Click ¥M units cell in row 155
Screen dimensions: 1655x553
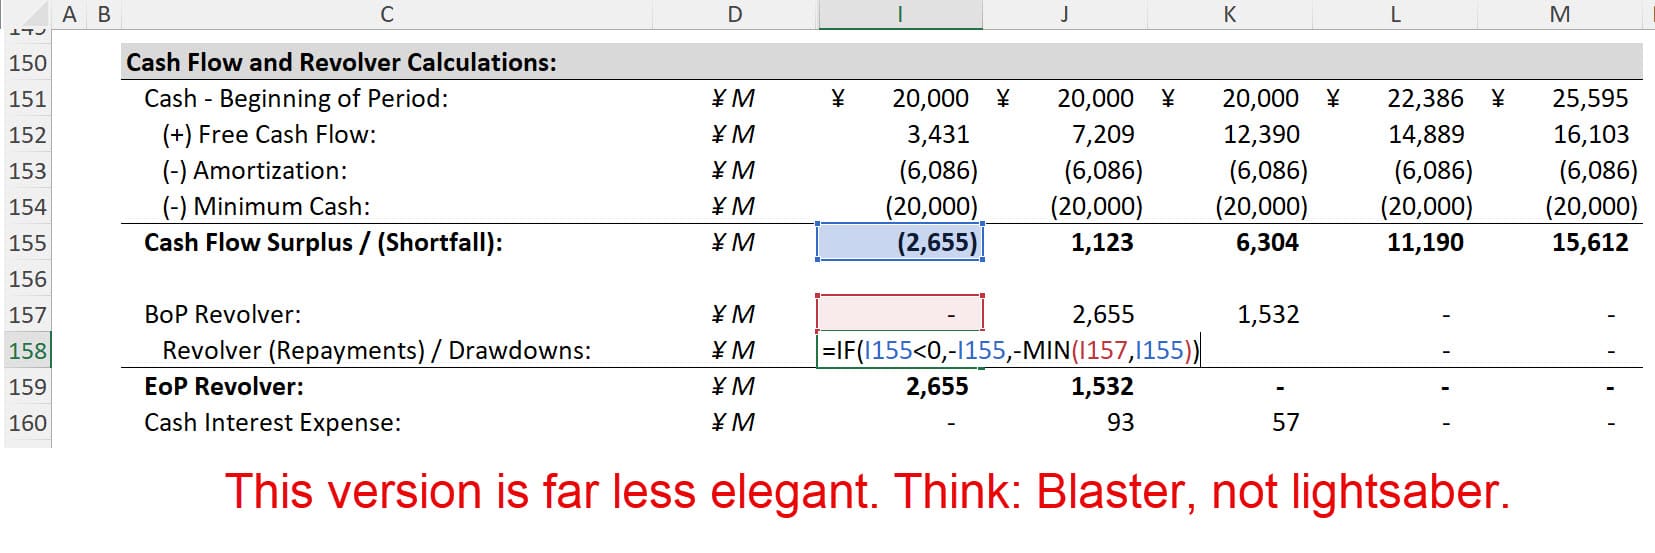click(733, 242)
